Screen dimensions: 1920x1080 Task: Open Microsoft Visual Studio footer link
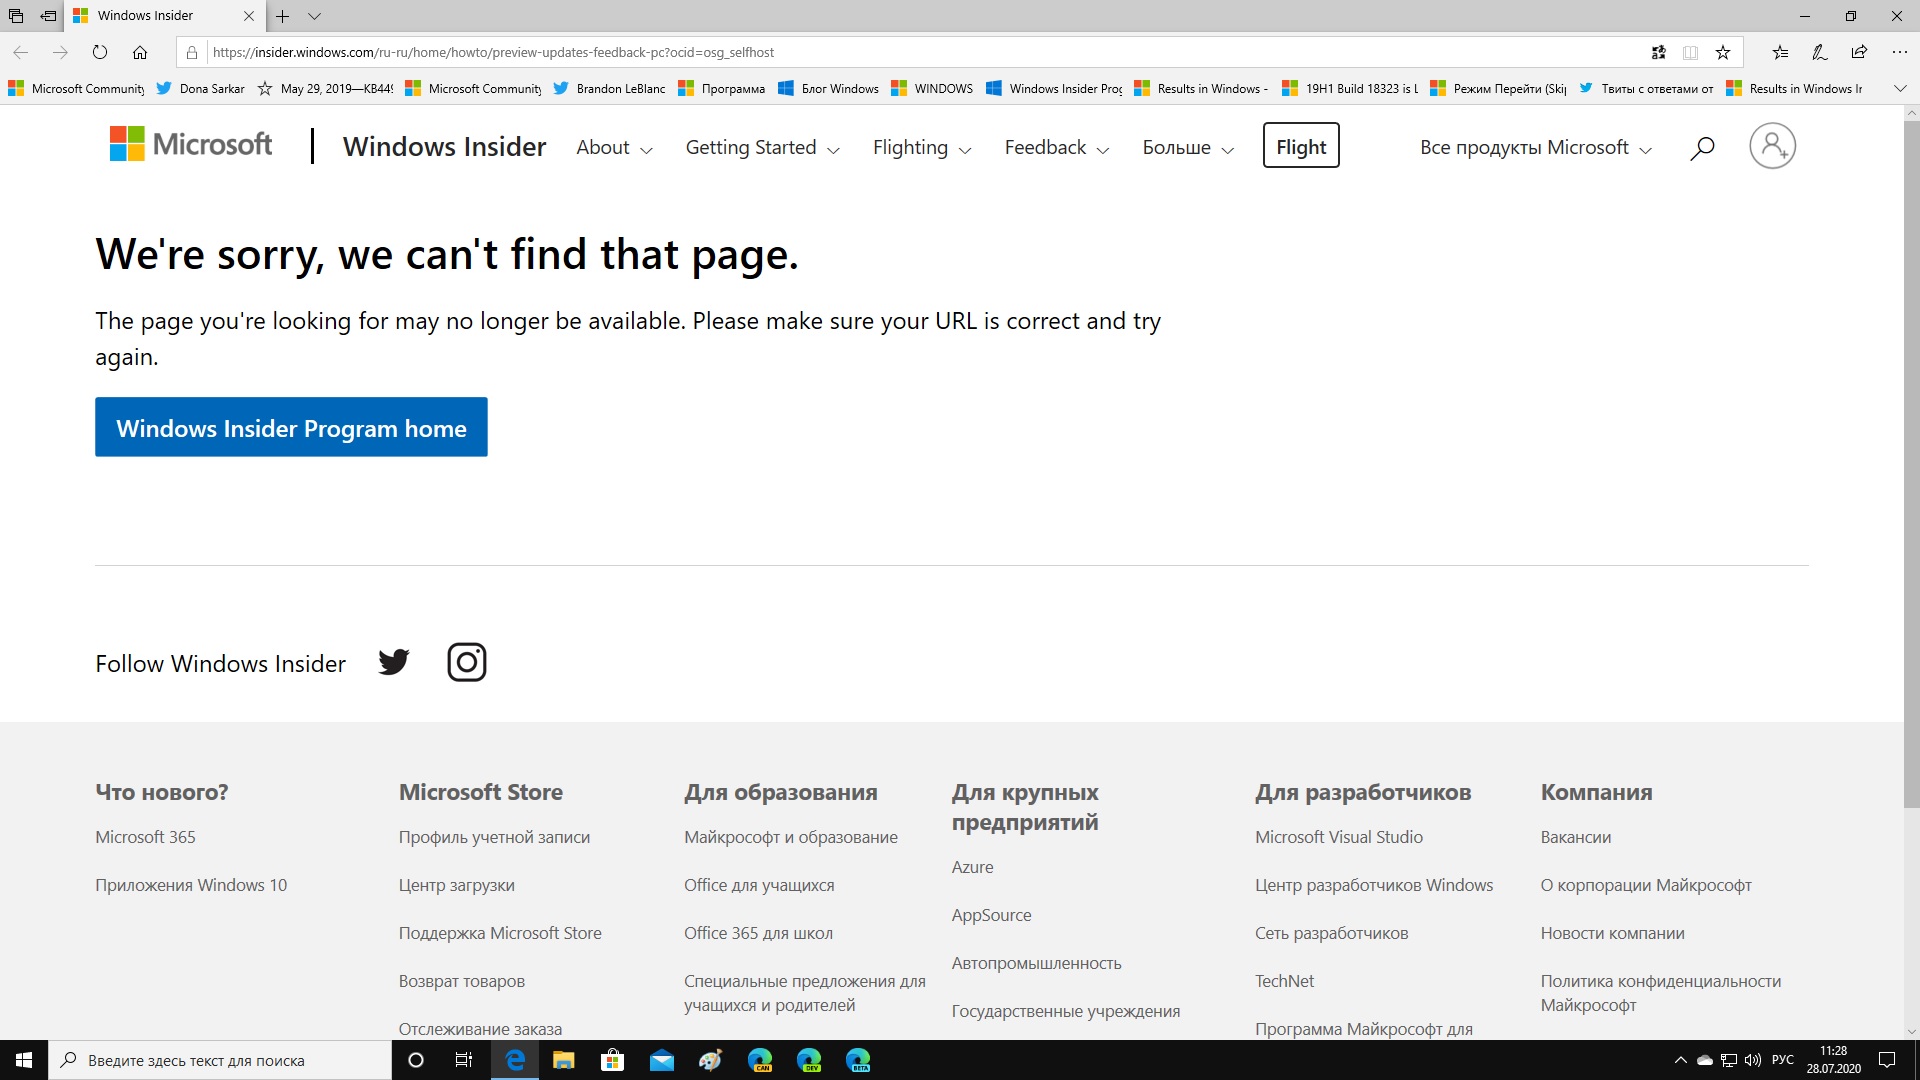1339,837
